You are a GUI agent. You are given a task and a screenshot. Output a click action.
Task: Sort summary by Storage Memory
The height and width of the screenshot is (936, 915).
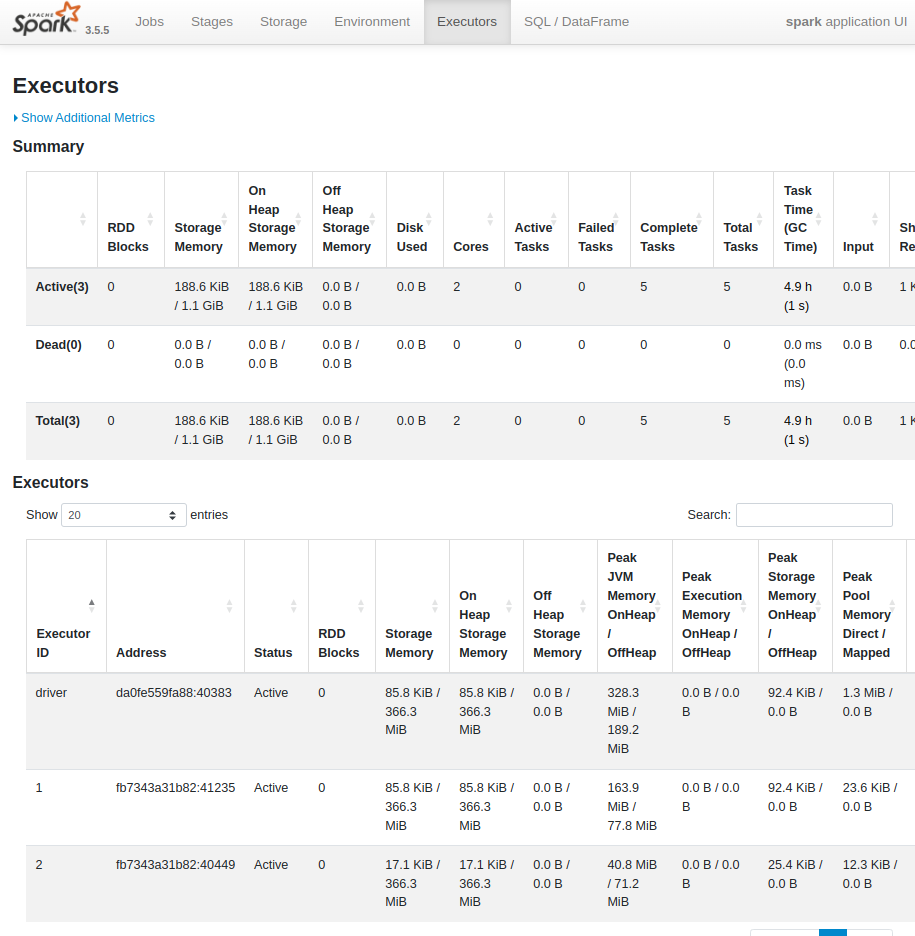pos(201,219)
